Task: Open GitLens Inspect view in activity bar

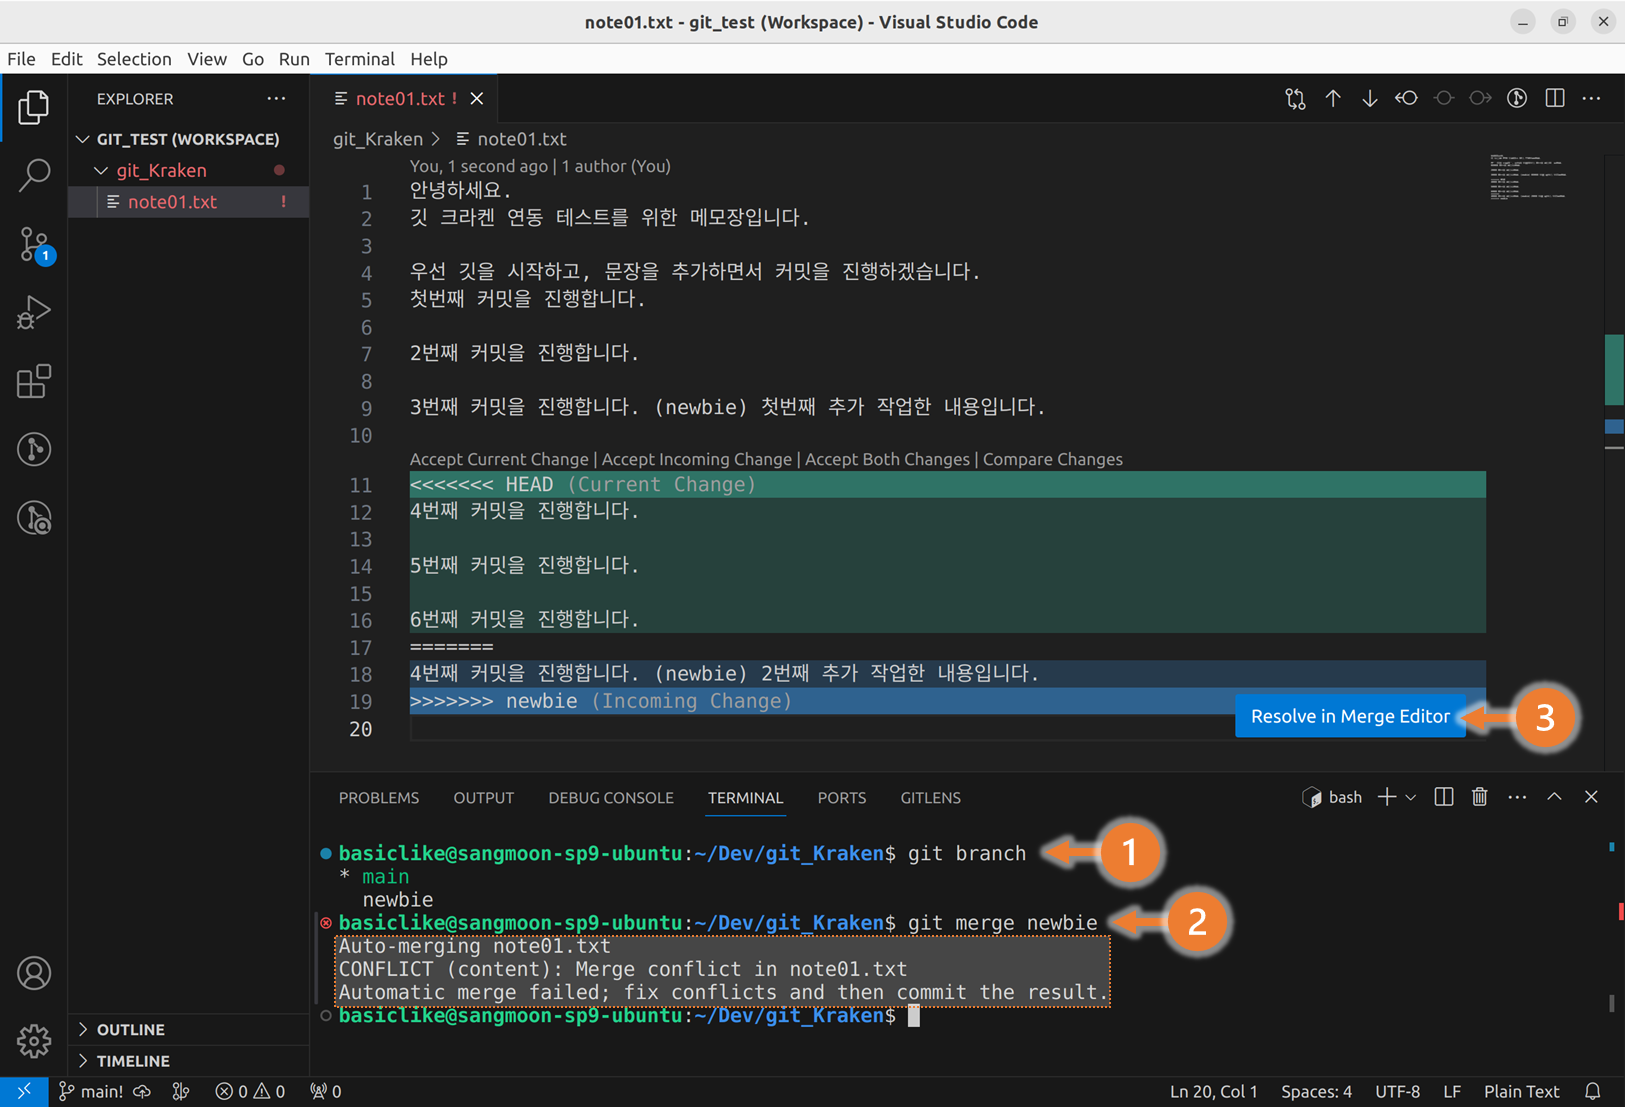Action: (x=34, y=518)
